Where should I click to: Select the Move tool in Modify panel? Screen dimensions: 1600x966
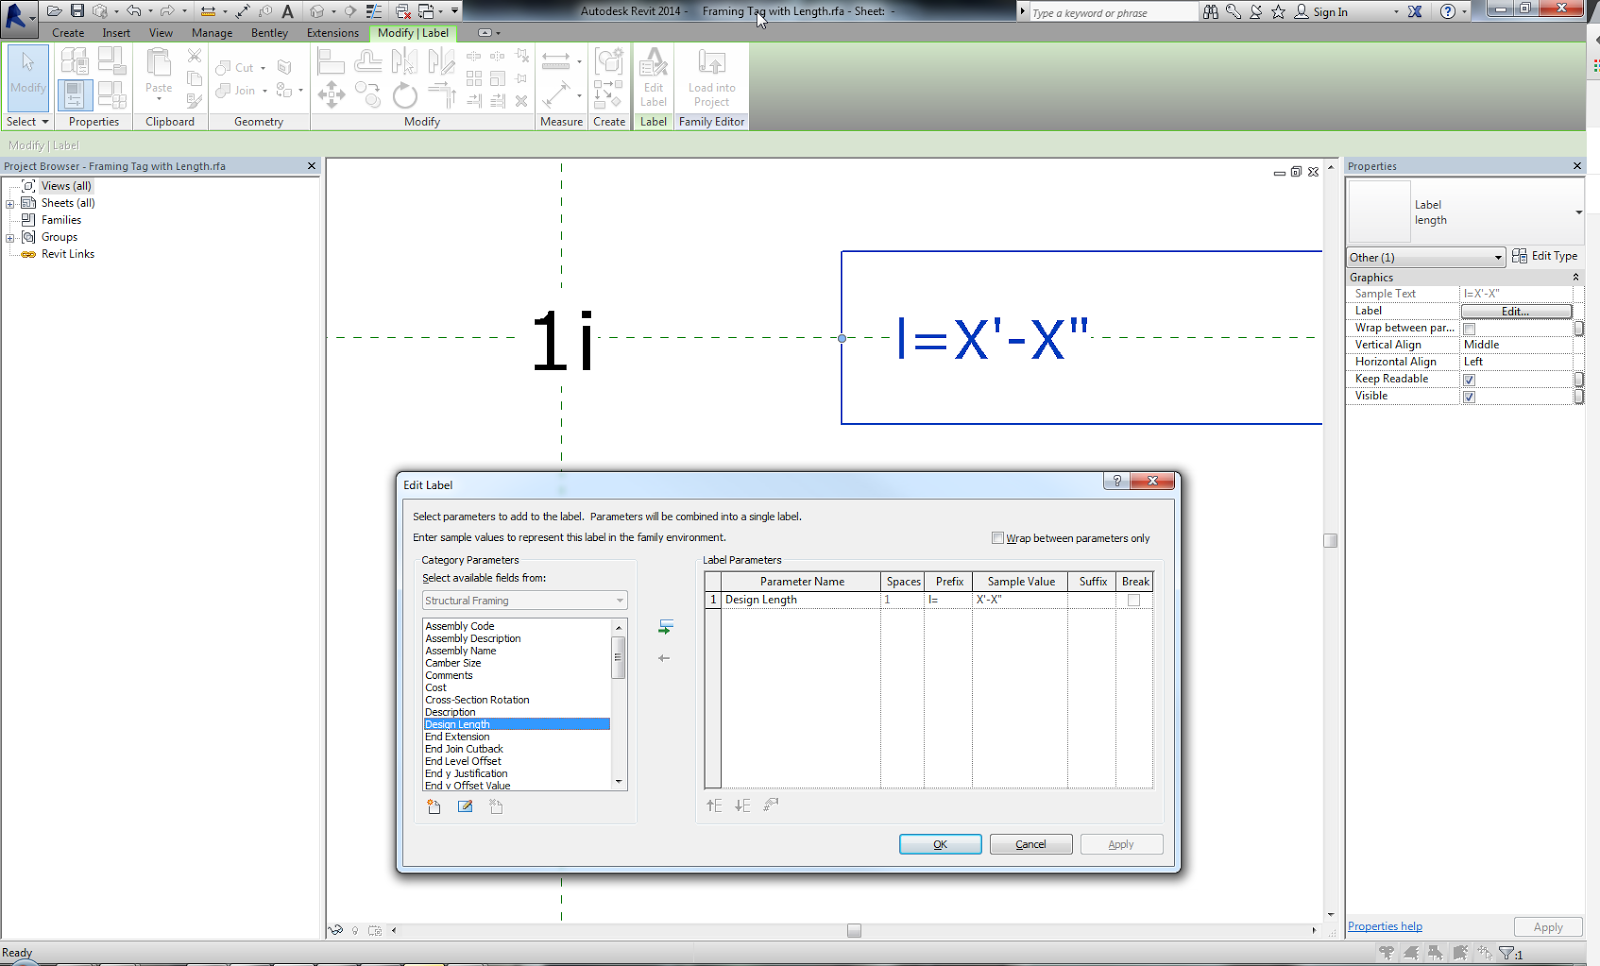[x=330, y=95]
